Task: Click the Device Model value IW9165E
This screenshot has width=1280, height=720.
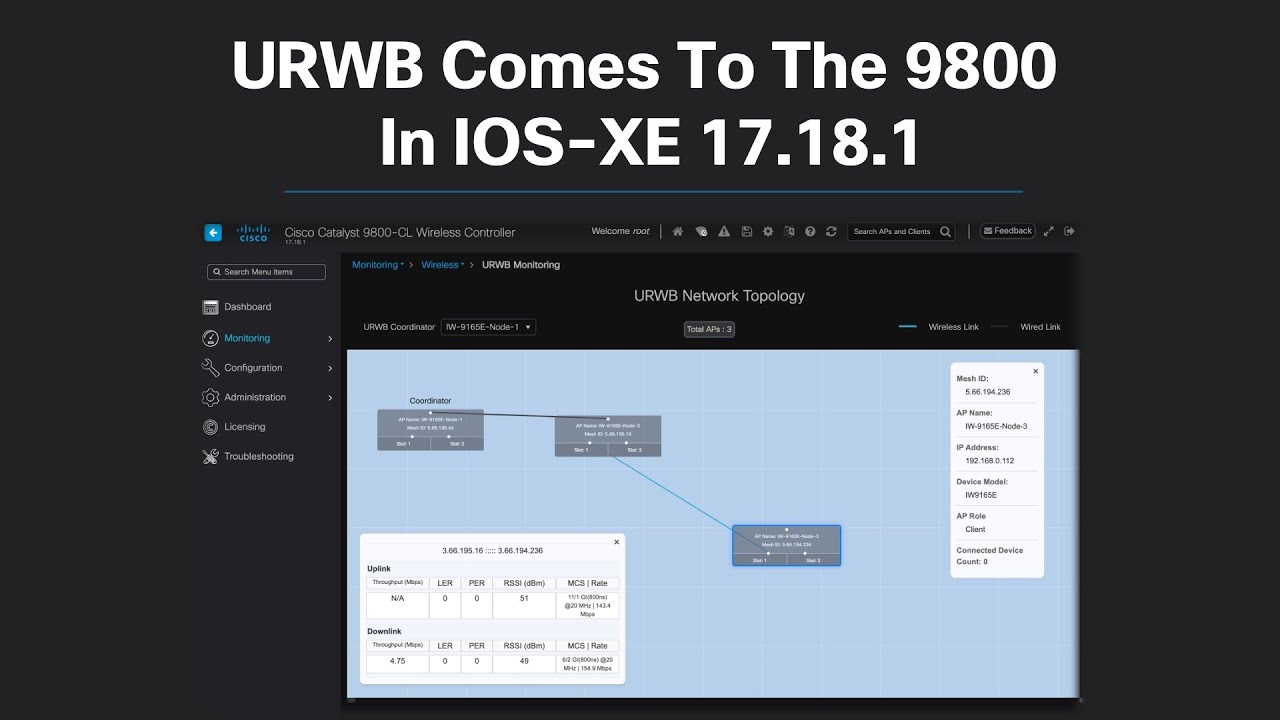Action: pos(981,495)
